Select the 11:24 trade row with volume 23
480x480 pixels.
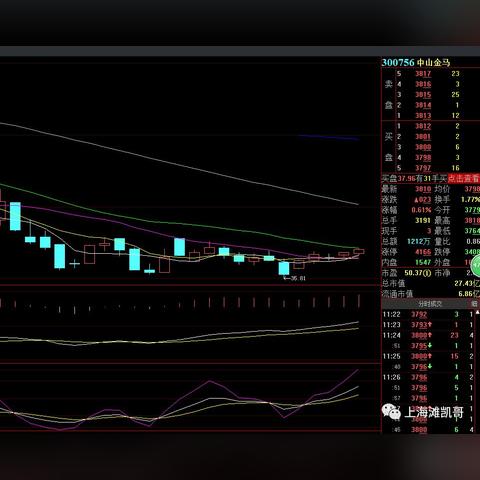pos(429,335)
